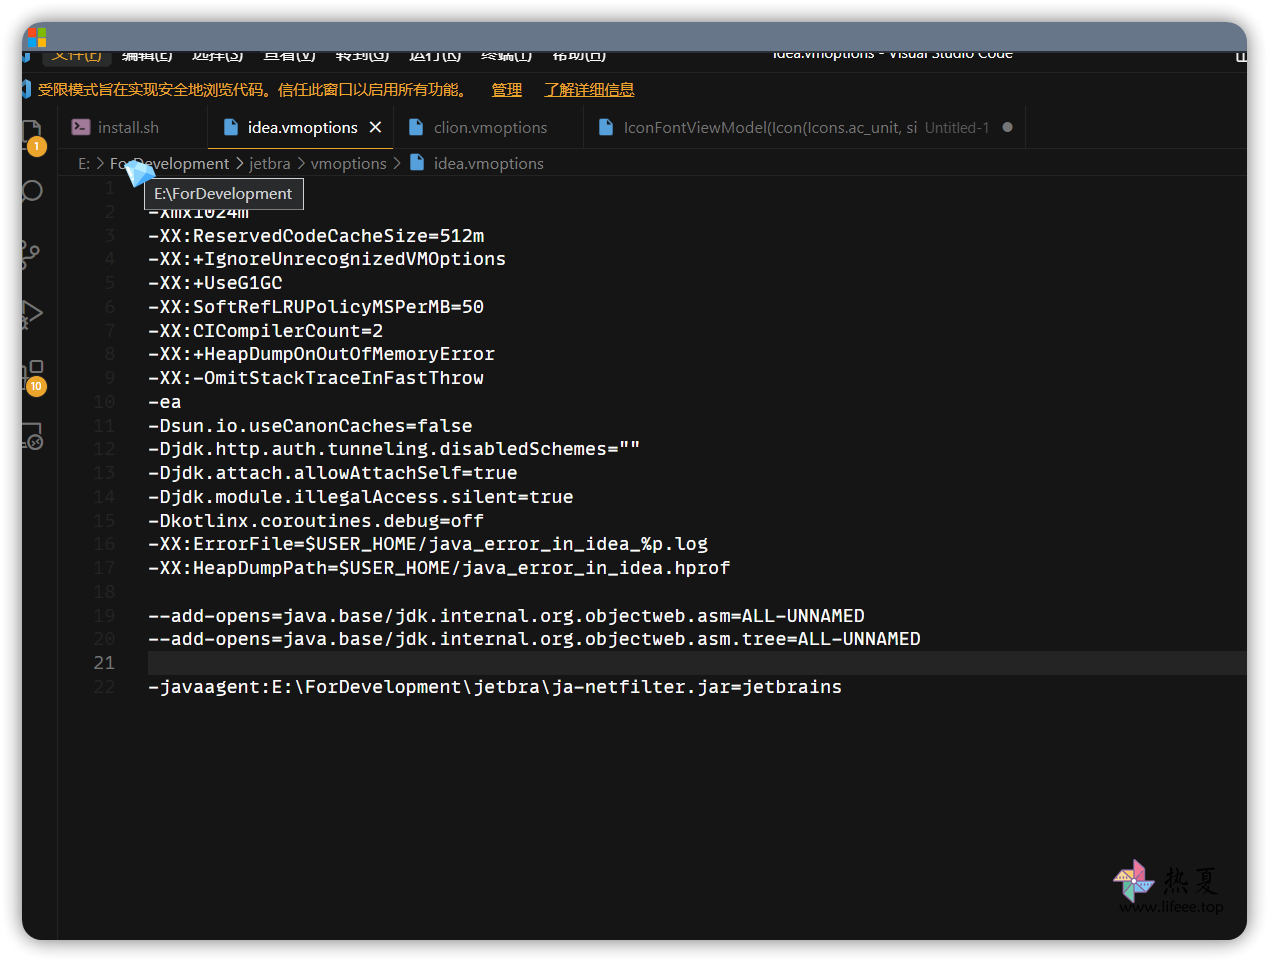Expand the E: drive breadcrumb
This screenshot has height=962, width=1269.
pyautogui.click(x=84, y=164)
